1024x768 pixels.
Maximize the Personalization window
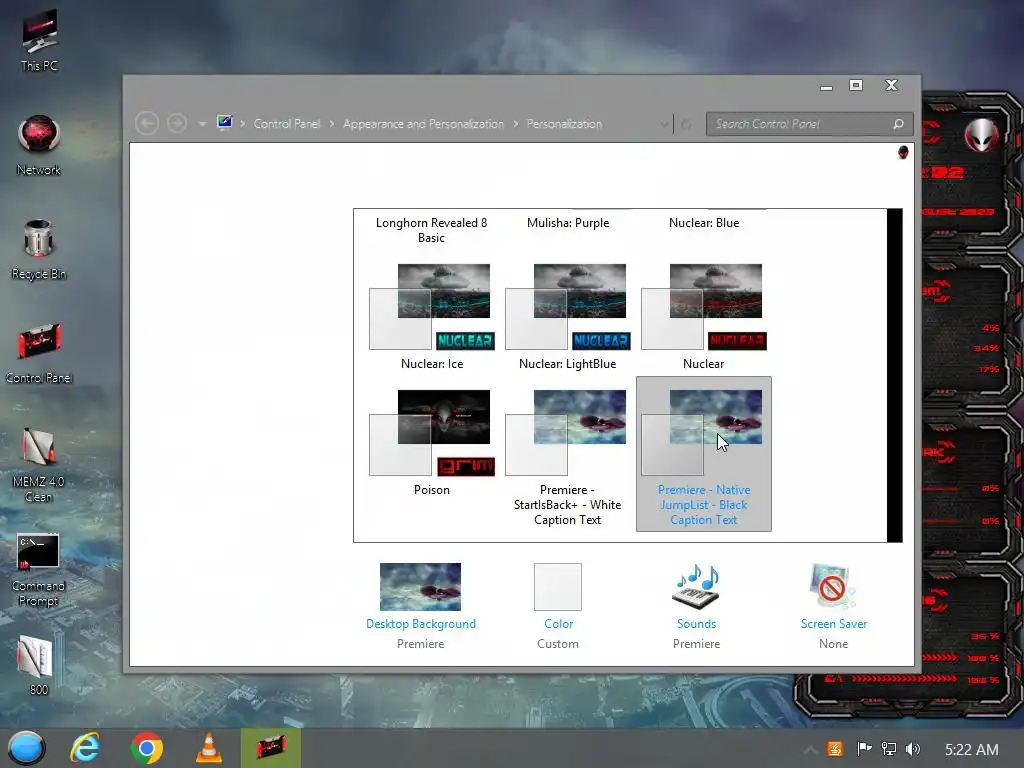click(856, 85)
